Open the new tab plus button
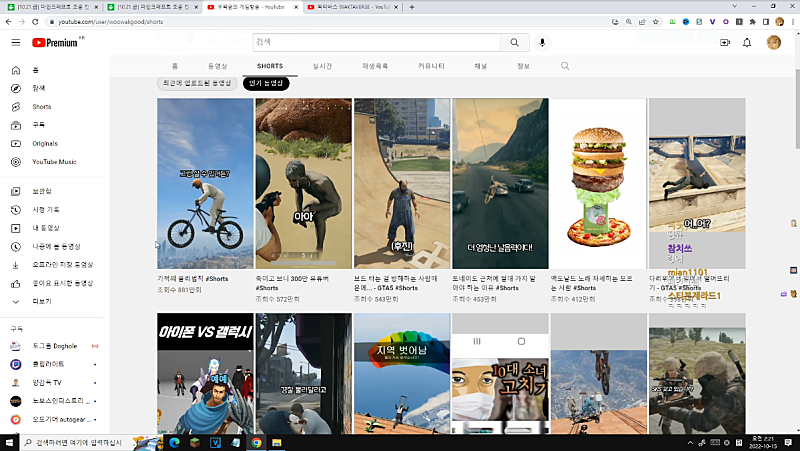This screenshot has width=800, height=451. (412, 7)
